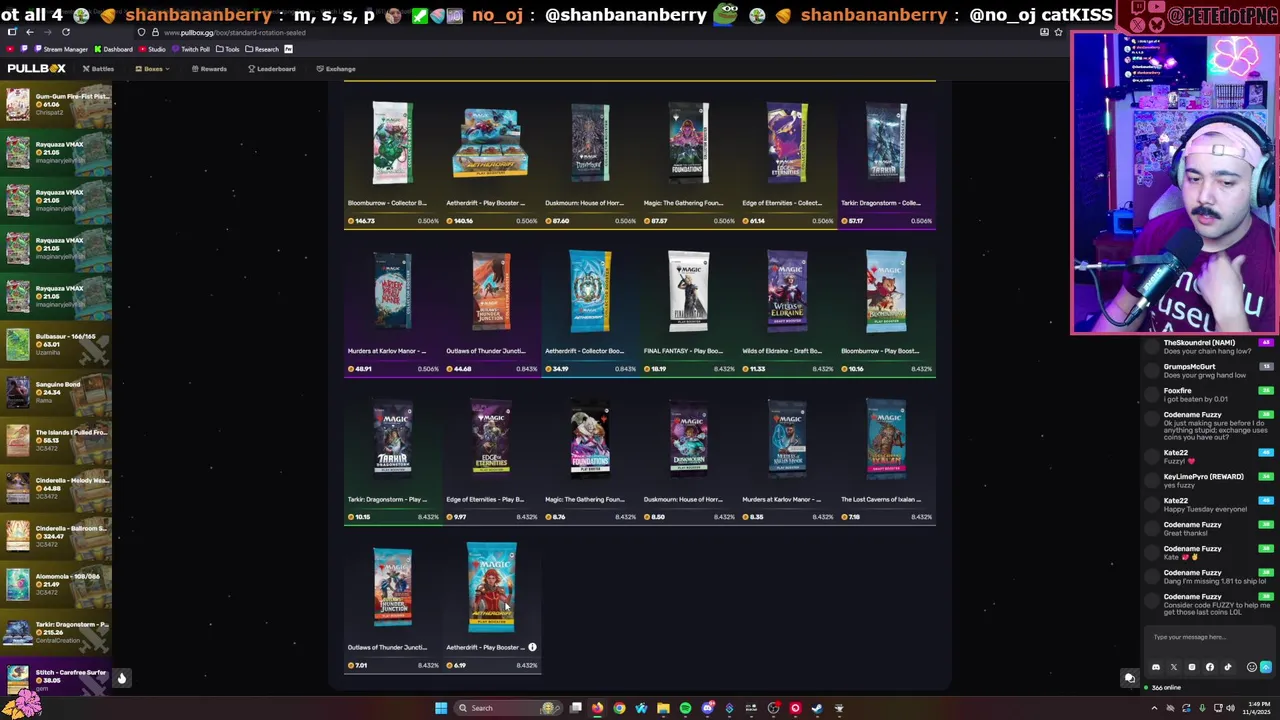
Task: Click info icon on Aetherdrift Play Booster
Action: [x=532, y=647]
